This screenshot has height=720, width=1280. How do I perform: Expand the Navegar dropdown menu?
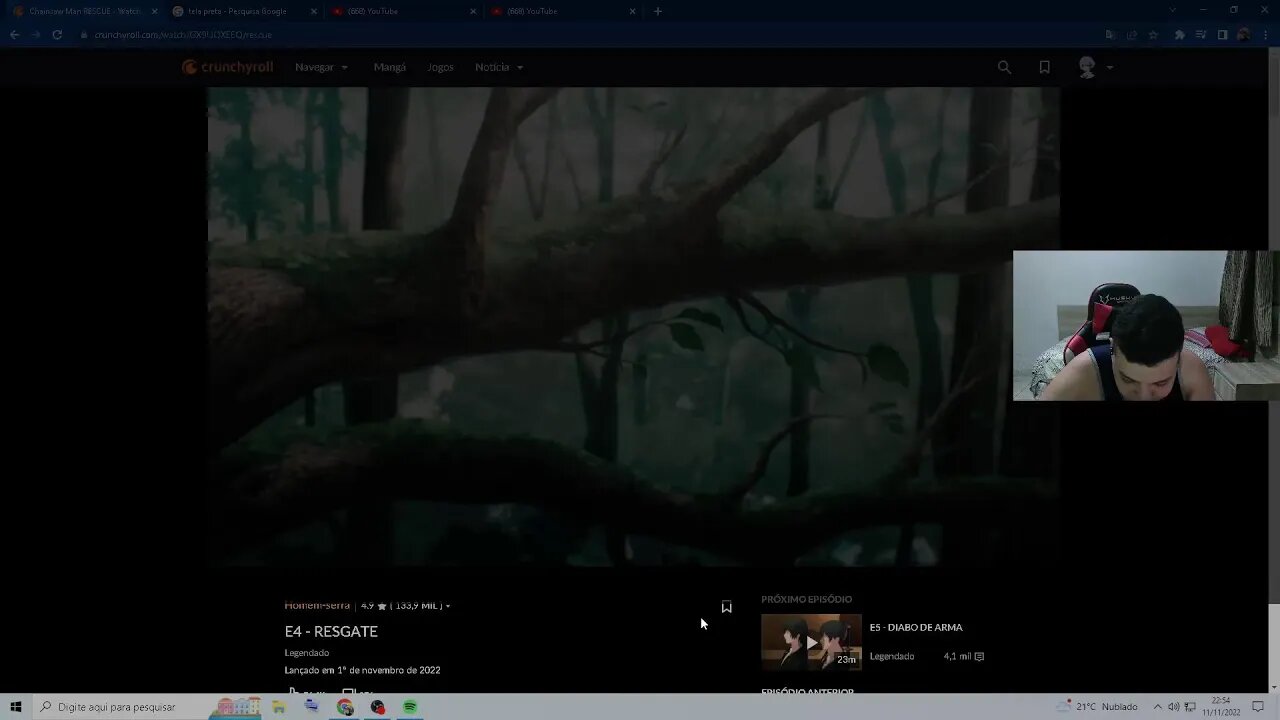click(x=321, y=67)
